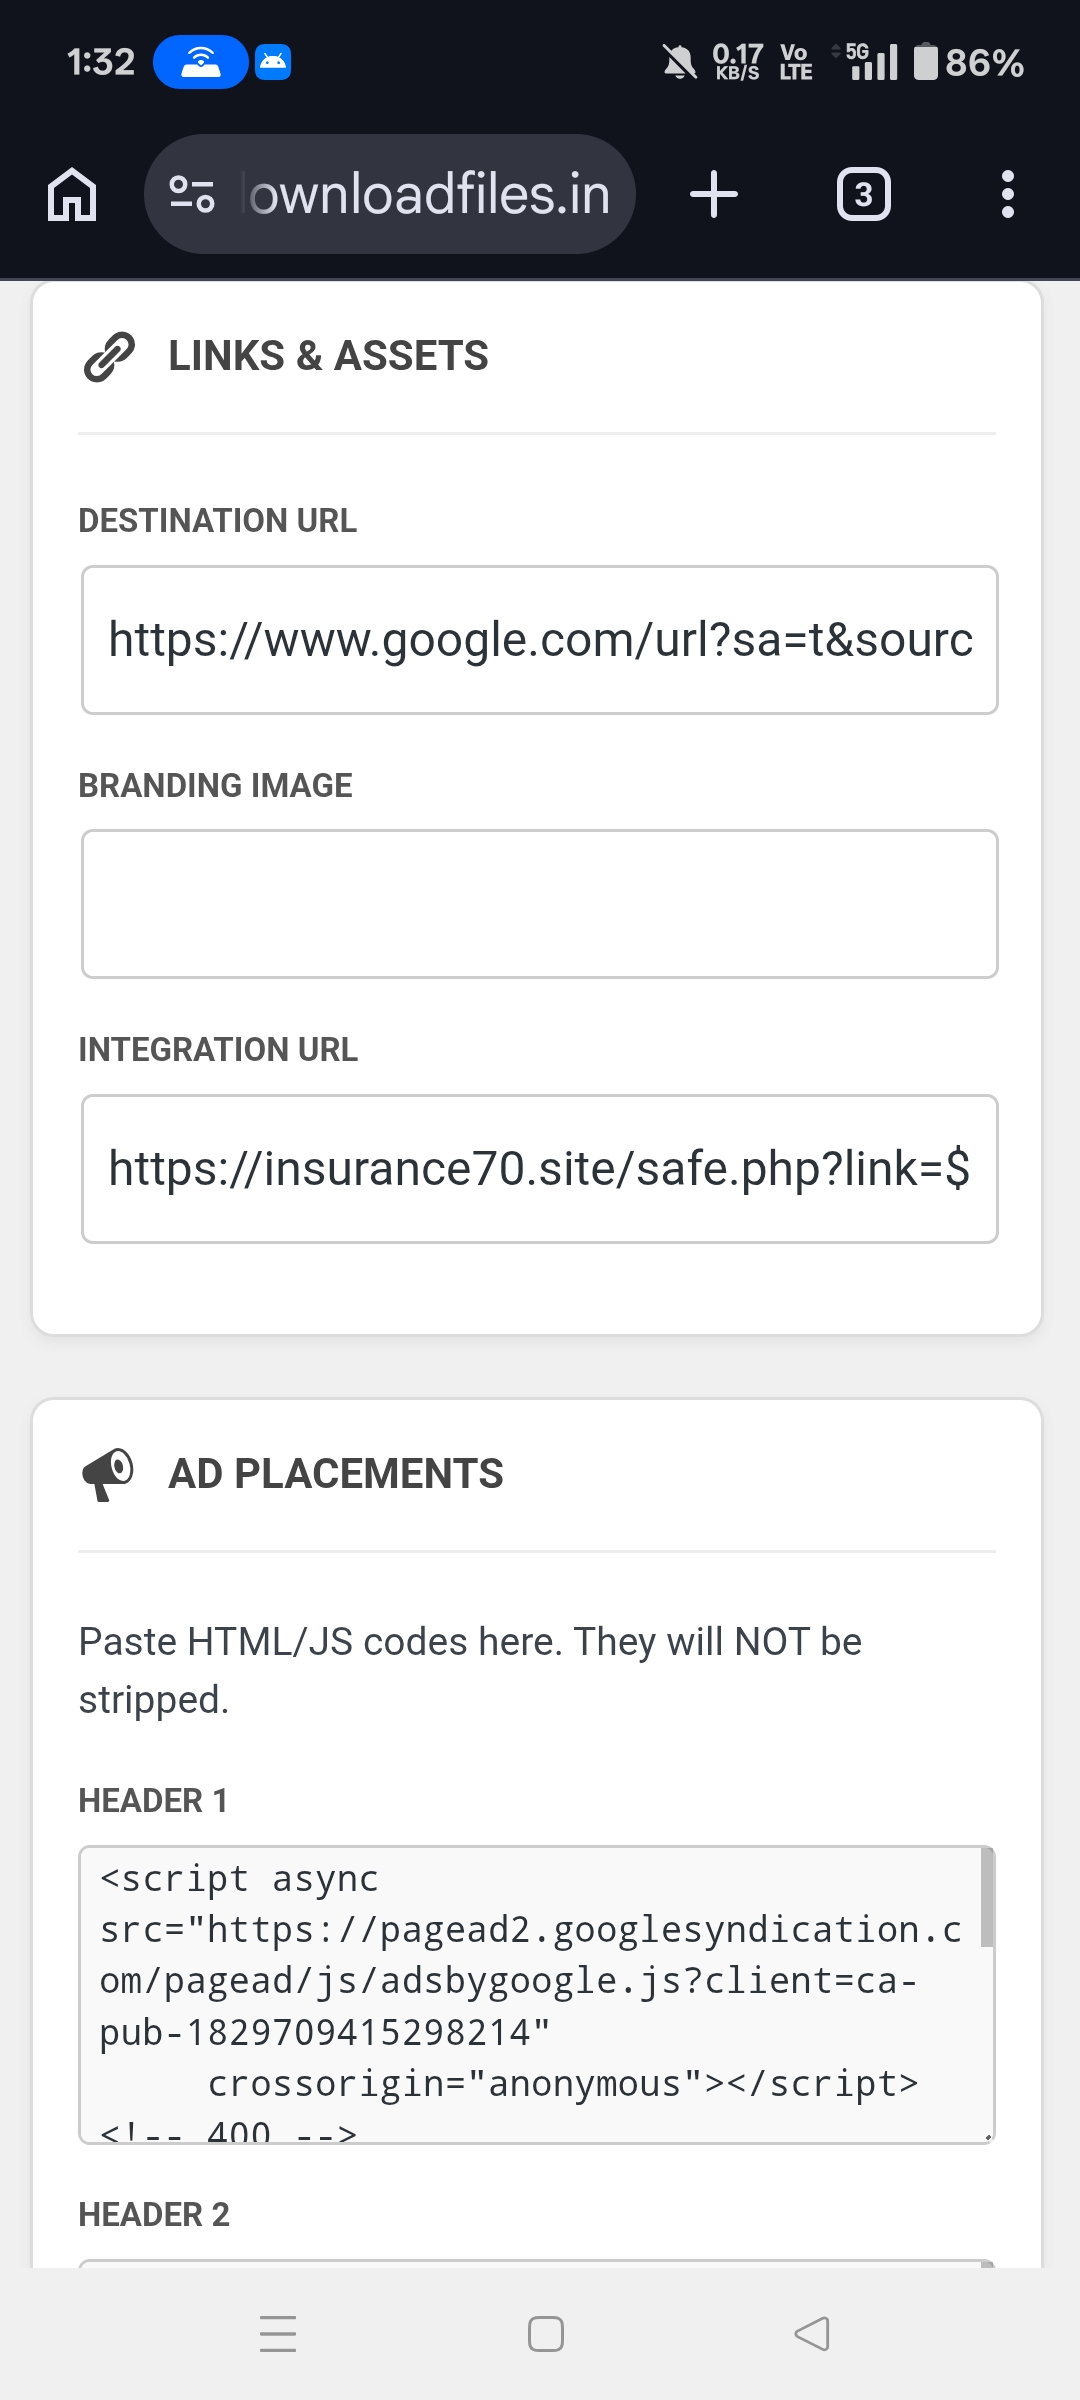1080x2400 pixels.
Task: Edit the Destination URL field
Action: (540, 640)
